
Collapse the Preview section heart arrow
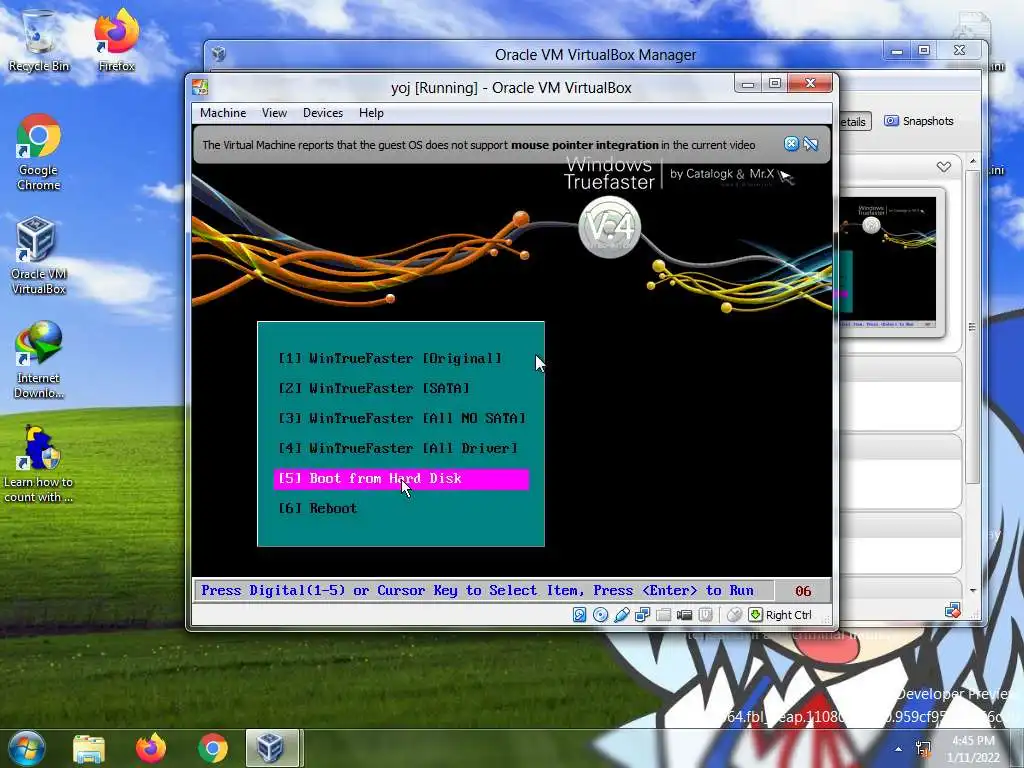(944, 167)
